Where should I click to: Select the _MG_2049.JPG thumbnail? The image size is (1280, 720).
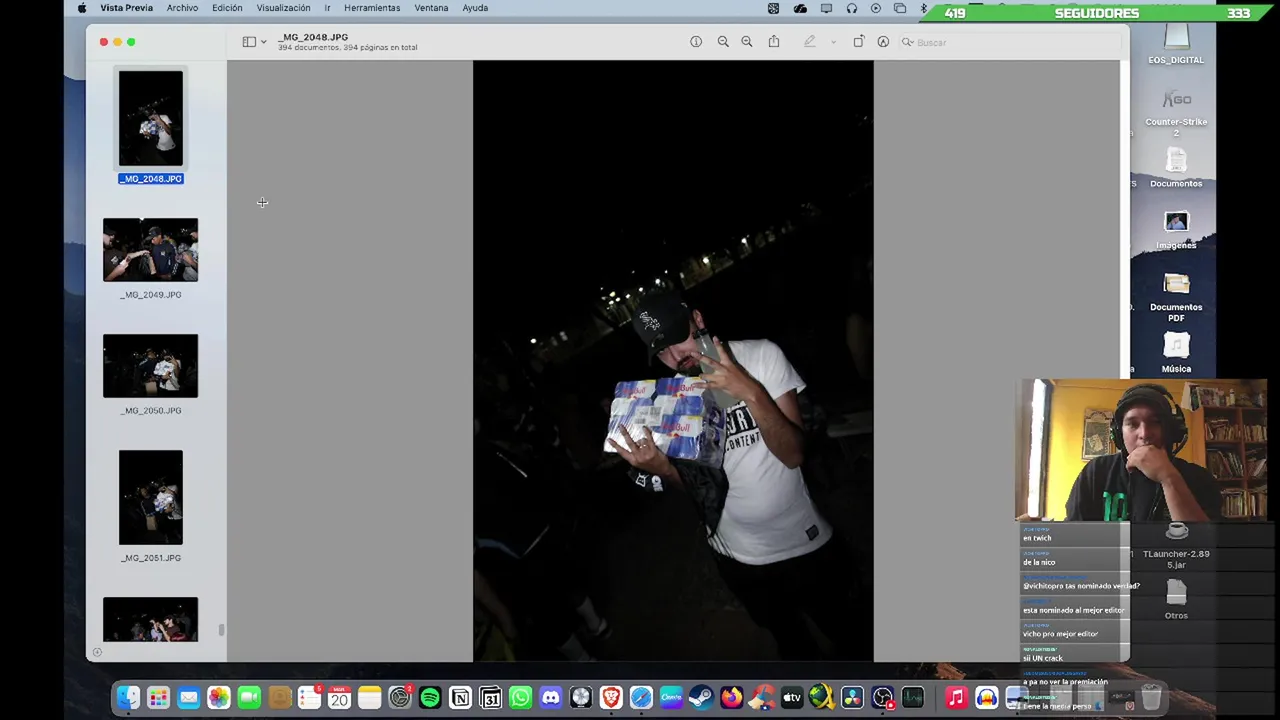[x=150, y=250]
